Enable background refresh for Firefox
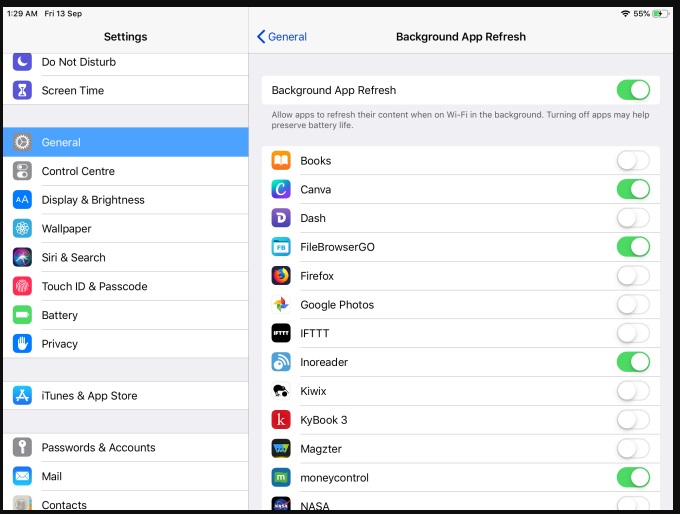This screenshot has width=680, height=514. 633,275
